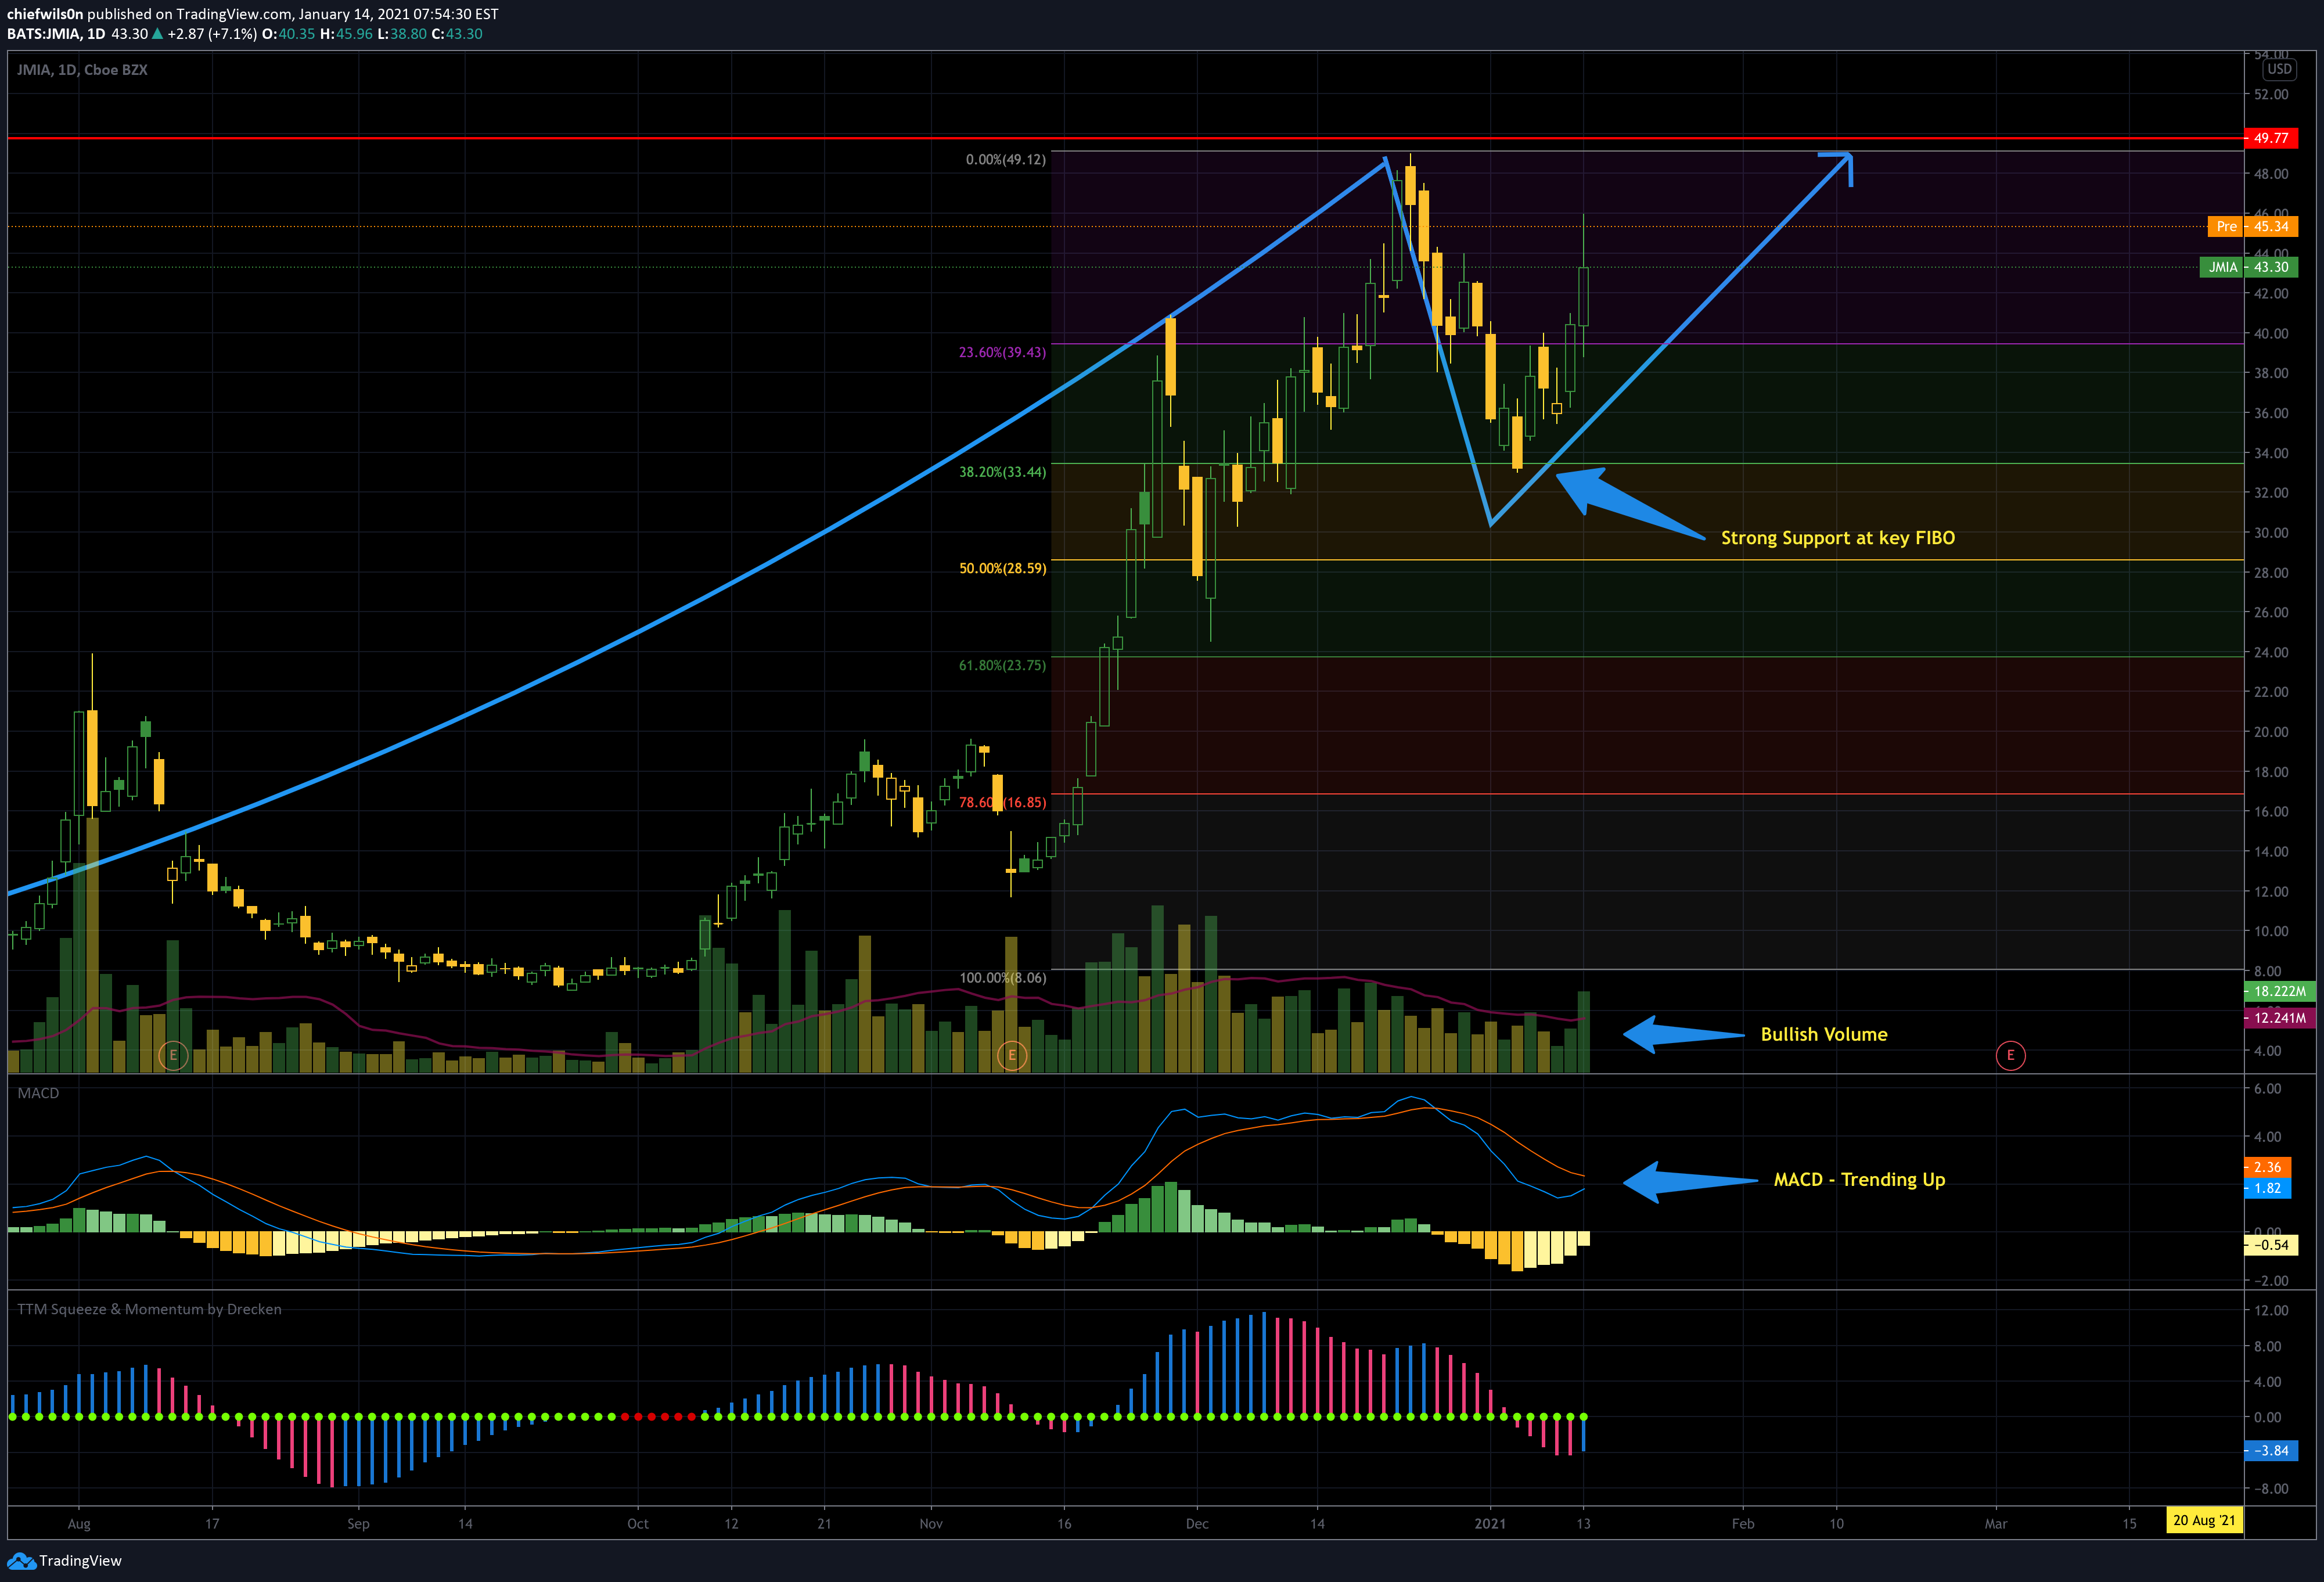
Task: Click the 38.20%(33.44) Fibonacci level label
Action: pyautogui.click(x=1002, y=471)
